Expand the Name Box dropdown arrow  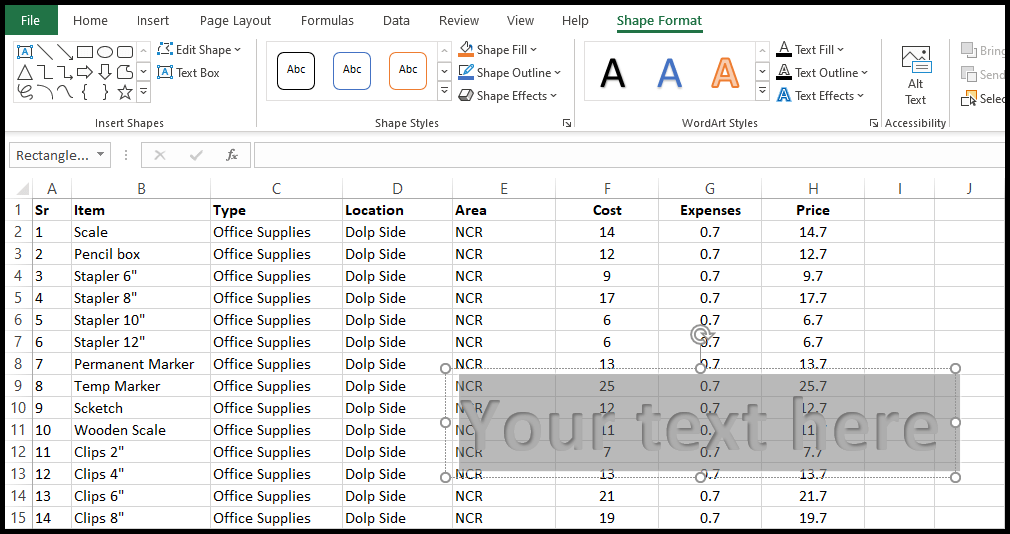coord(100,155)
